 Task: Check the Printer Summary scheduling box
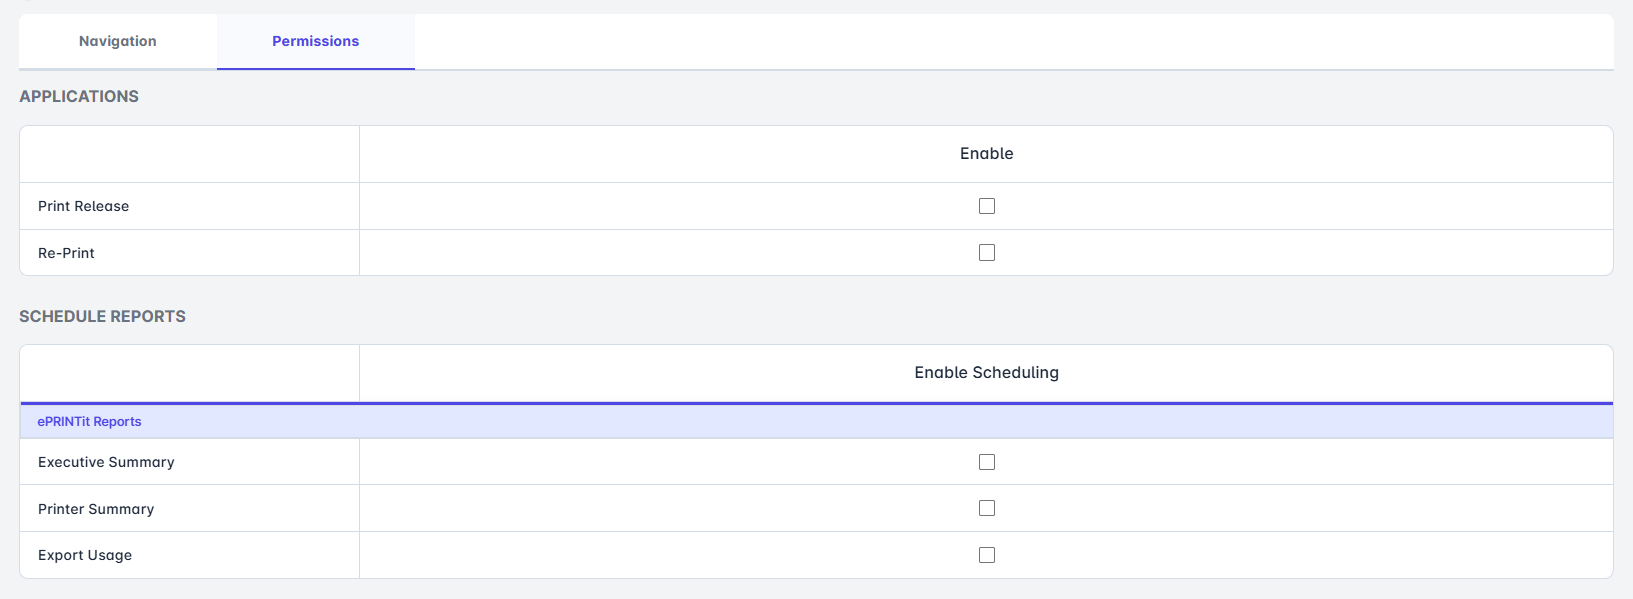pyautogui.click(x=987, y=508)
